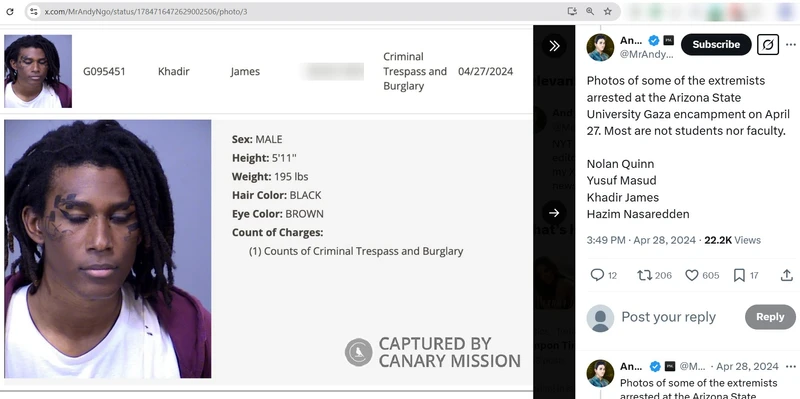Screen dimensions: 800x399
Task: Click the install app icon in address bar
Action: click(x=572, y=11)
